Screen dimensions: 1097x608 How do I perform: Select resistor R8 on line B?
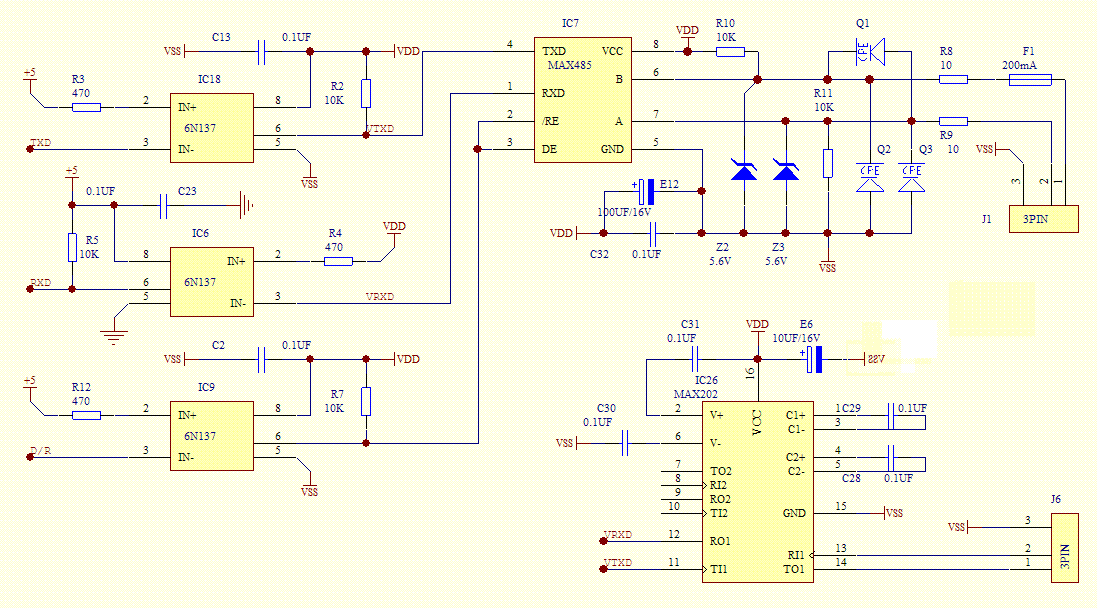point(953,79)
